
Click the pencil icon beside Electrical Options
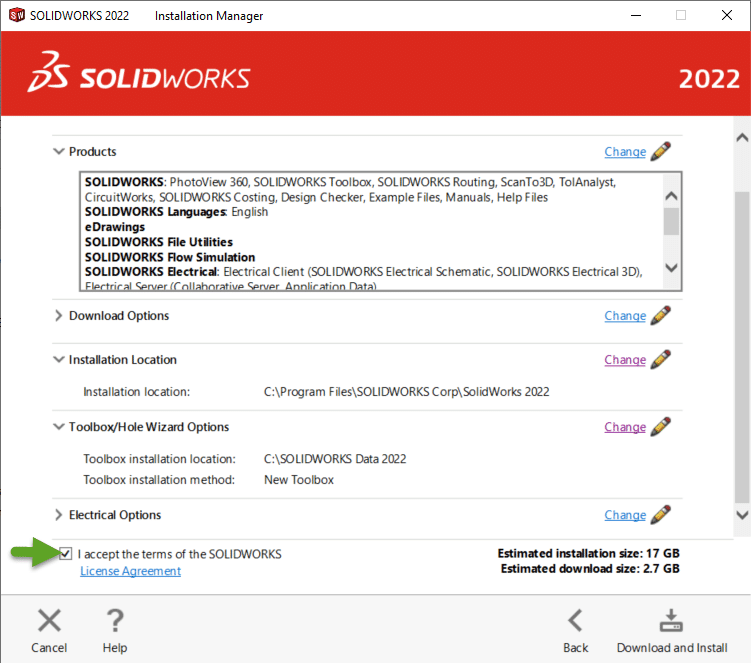(660, 515)
